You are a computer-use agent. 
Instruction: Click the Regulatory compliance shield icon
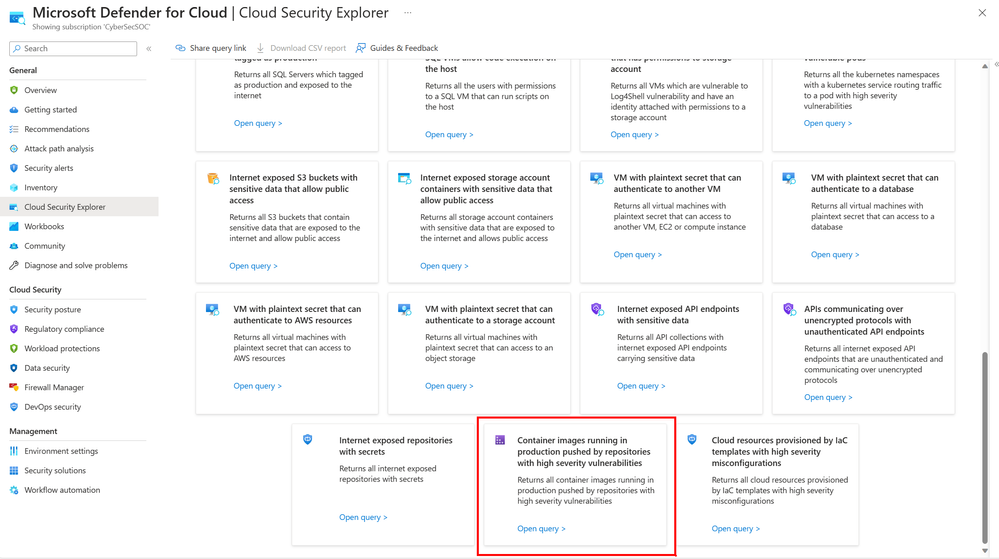tap(14, 329)
